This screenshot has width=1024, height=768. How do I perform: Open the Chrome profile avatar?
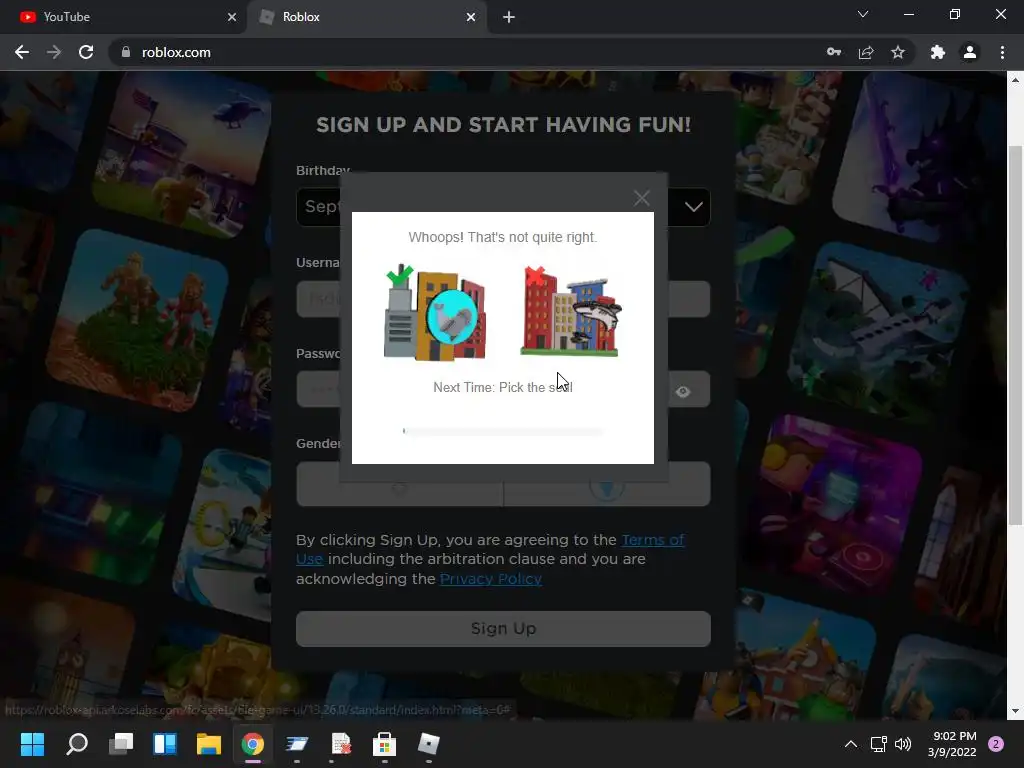970,52
